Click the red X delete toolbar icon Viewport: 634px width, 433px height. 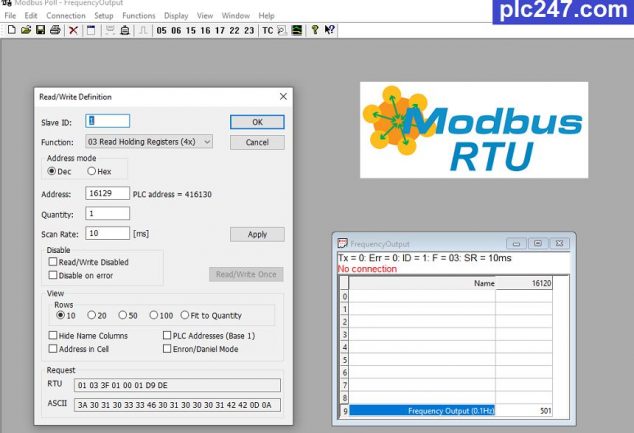point(73,30)
